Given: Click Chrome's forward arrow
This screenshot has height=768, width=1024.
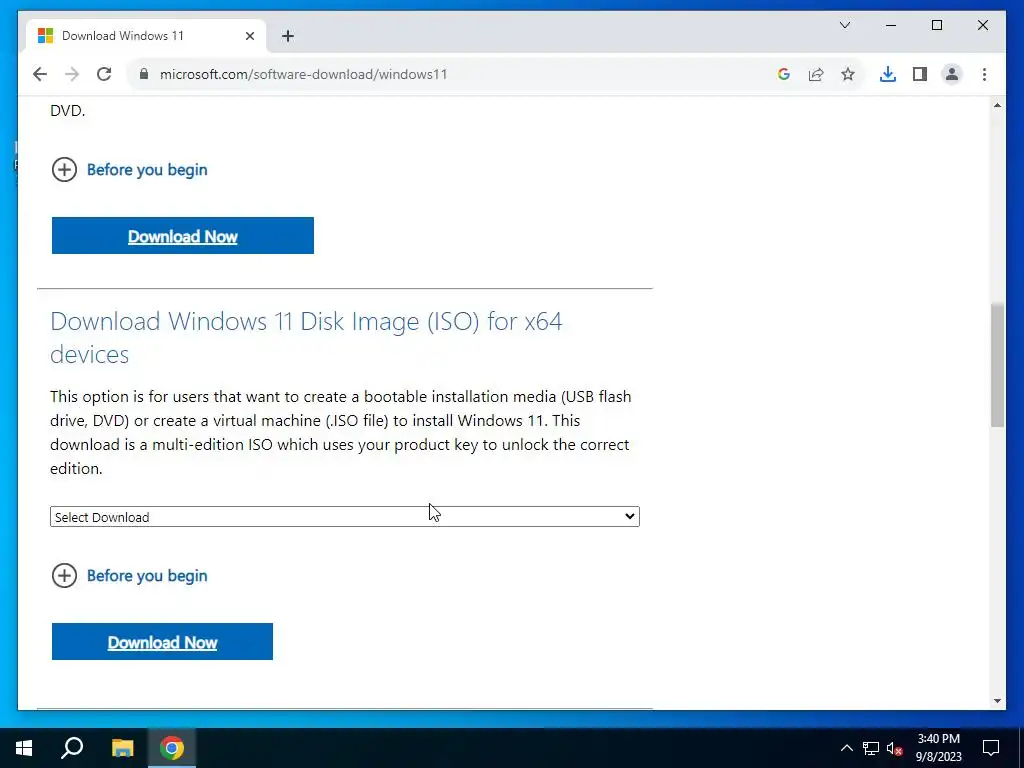Looking at the screenshot, I should tap(72, 74).
